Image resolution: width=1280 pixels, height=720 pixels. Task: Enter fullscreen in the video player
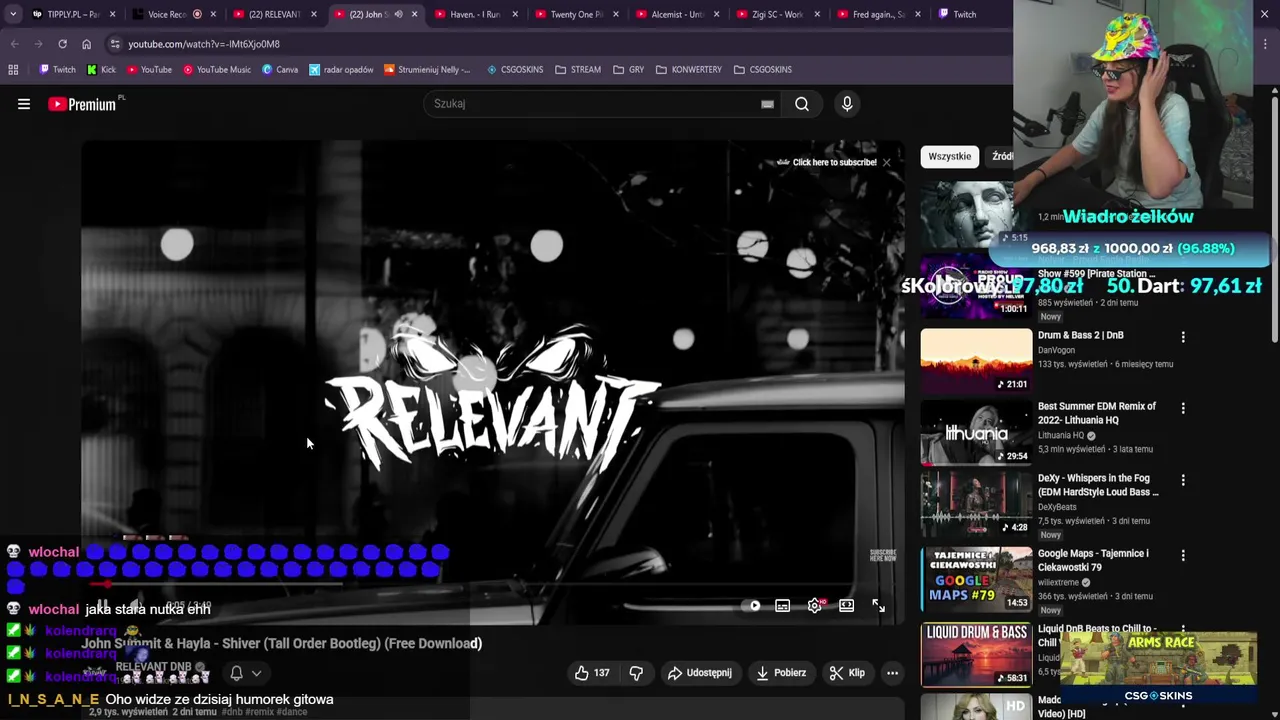(x=878, y=606)
